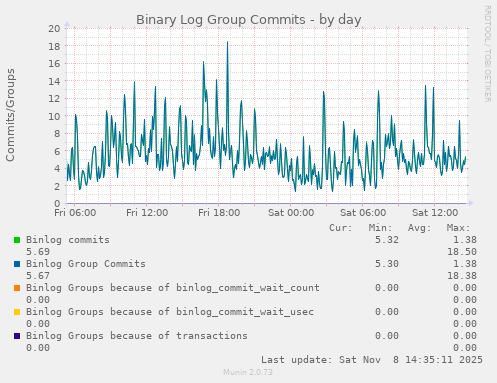Click the Fri 06:00 axis label

[75, 212]
